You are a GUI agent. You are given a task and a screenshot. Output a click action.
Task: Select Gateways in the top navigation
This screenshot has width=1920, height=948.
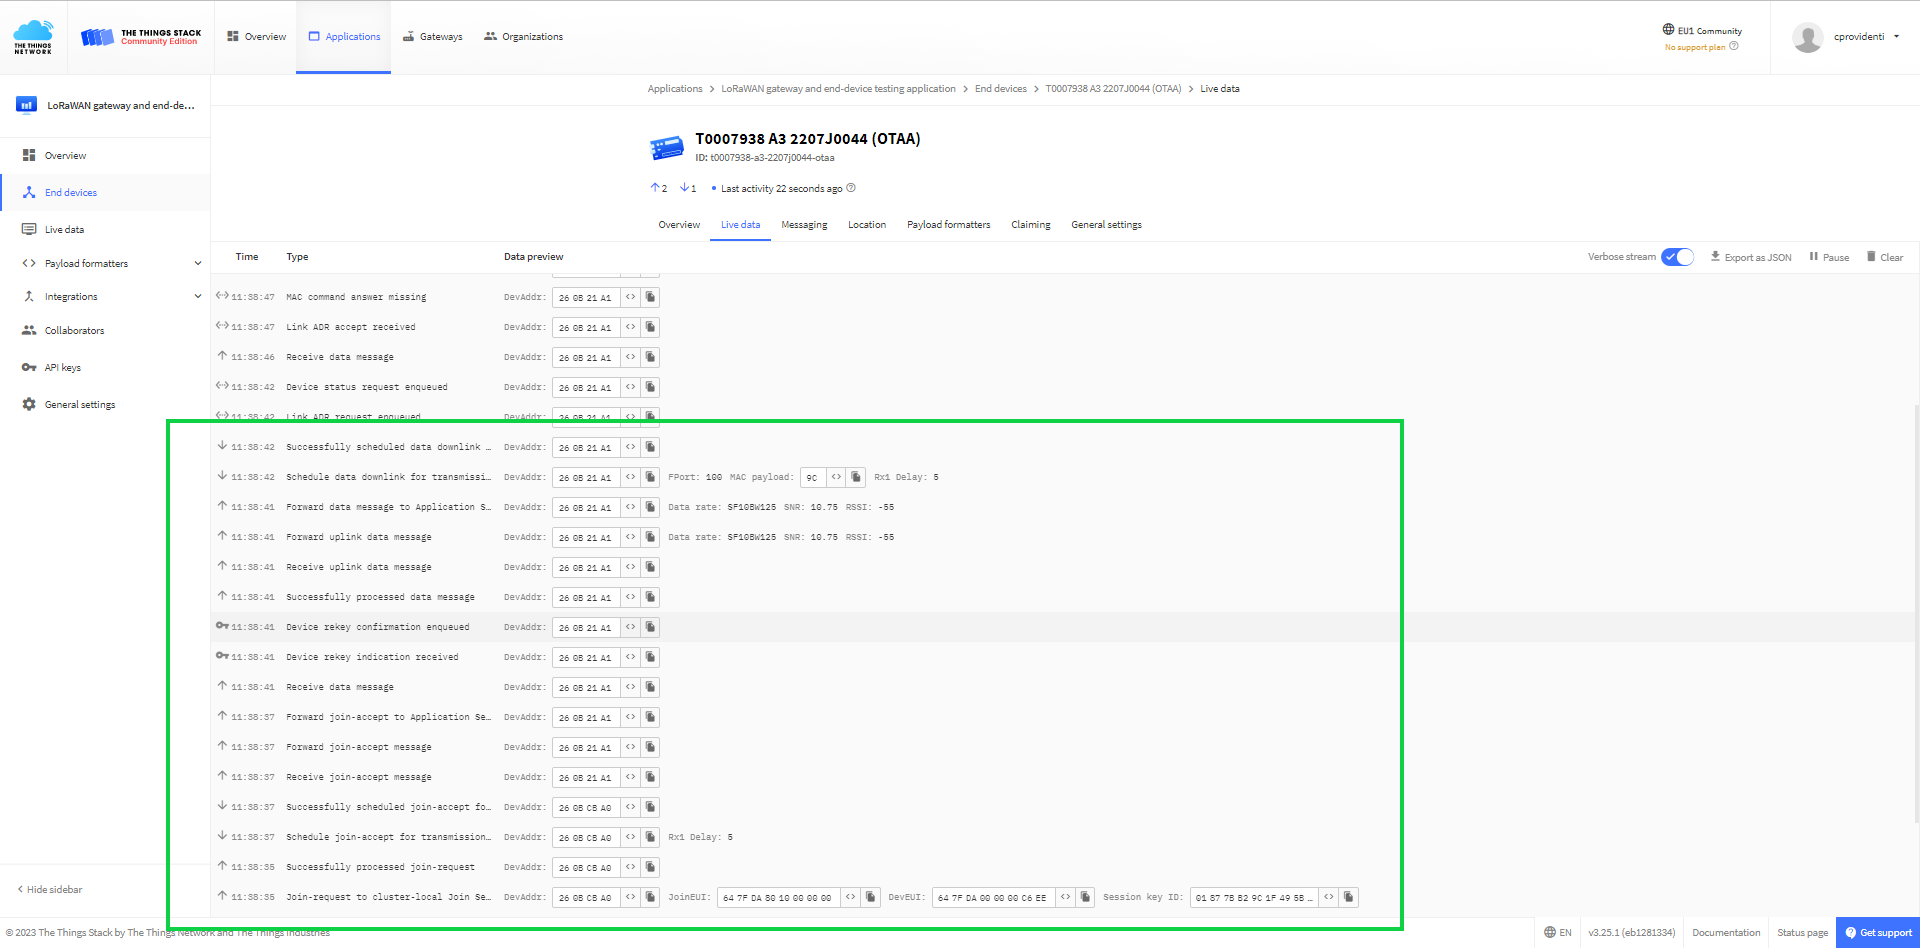pos(433,36)
